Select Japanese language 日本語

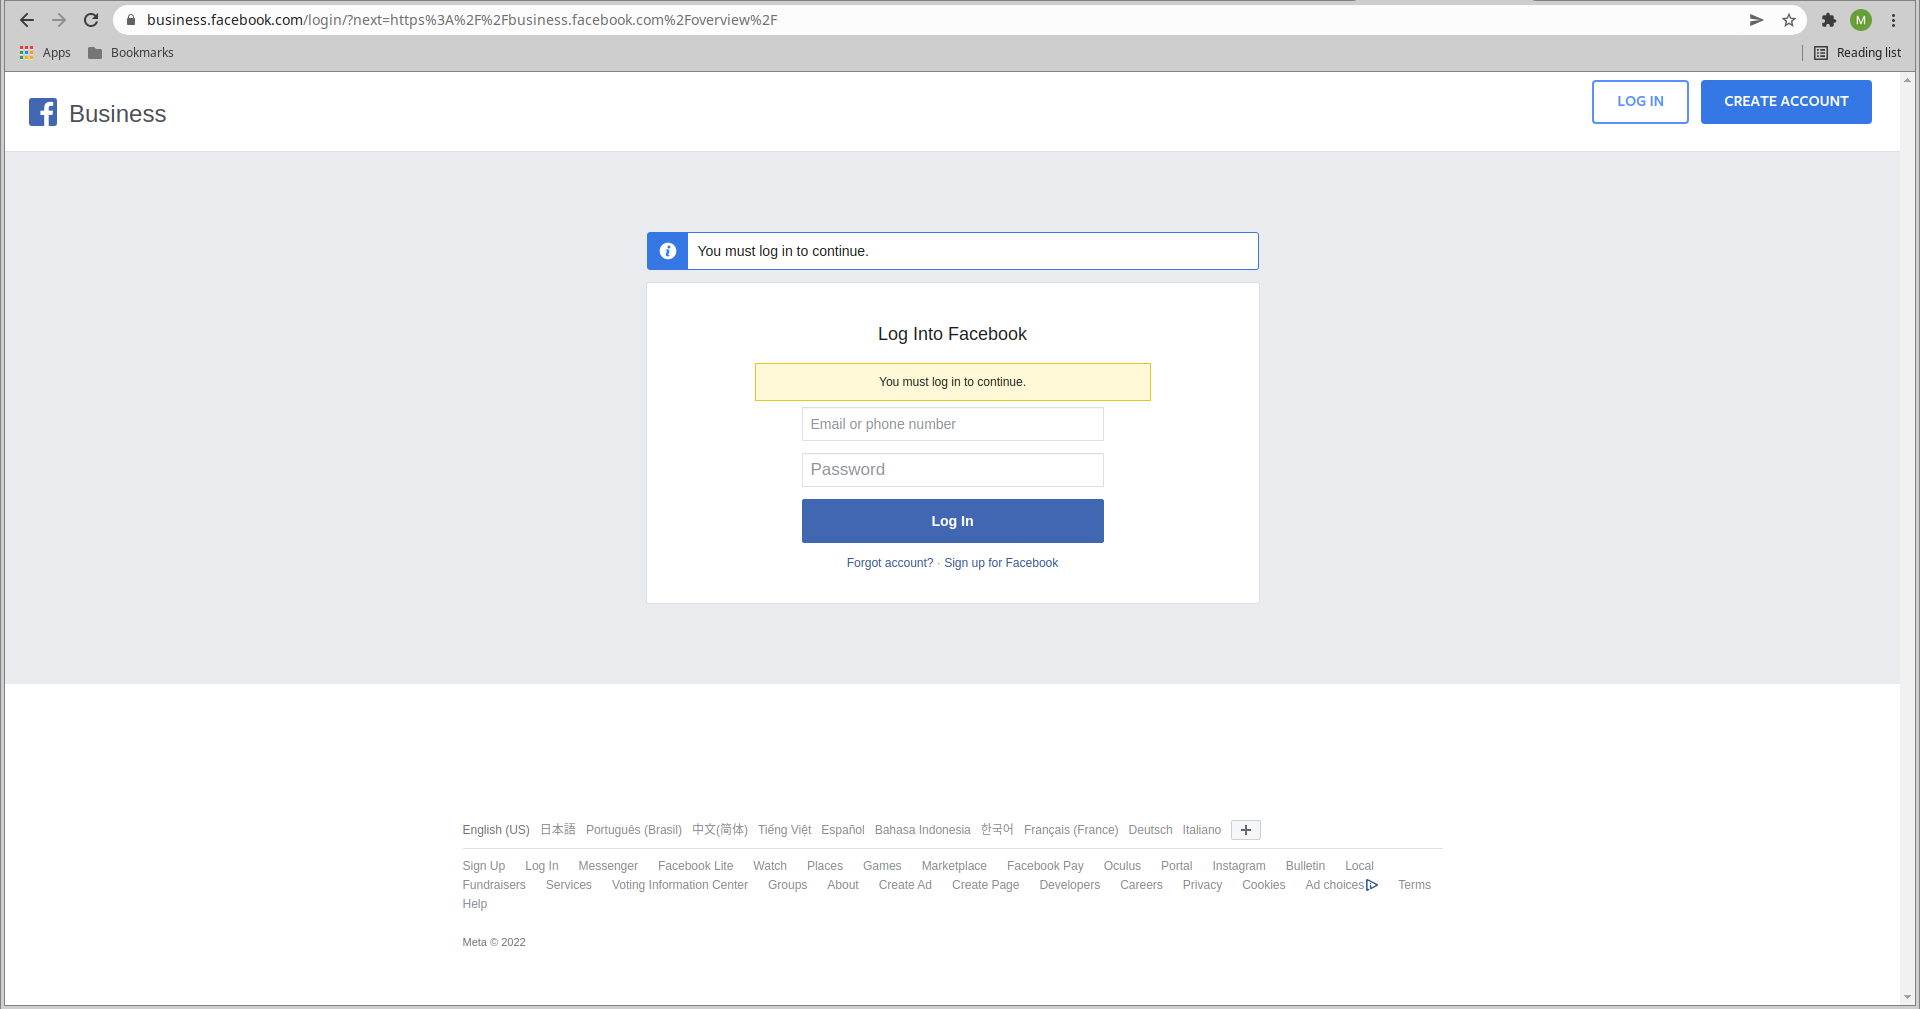point(558,830)
